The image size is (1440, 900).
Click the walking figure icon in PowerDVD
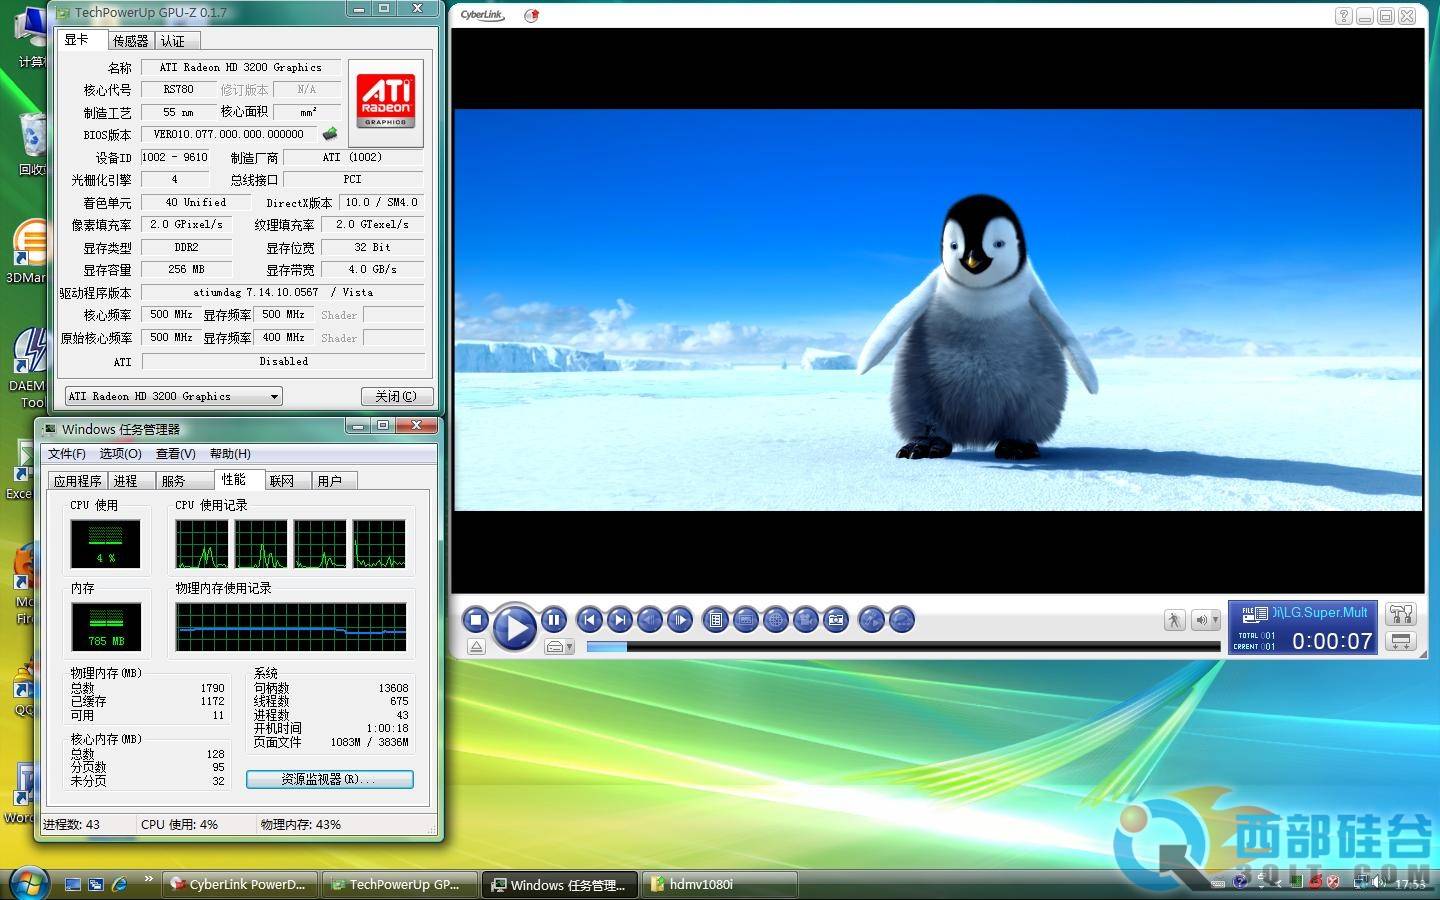1174,620
